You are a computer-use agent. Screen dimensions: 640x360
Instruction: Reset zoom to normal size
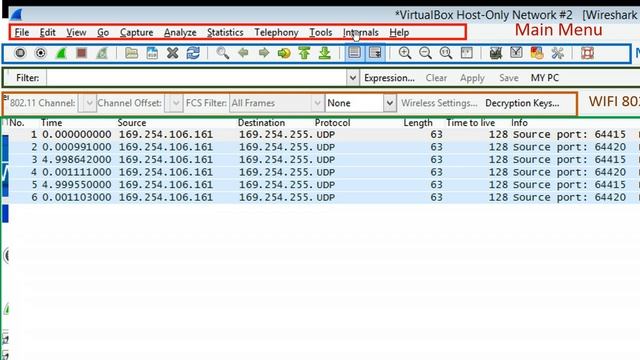[445, 53]
